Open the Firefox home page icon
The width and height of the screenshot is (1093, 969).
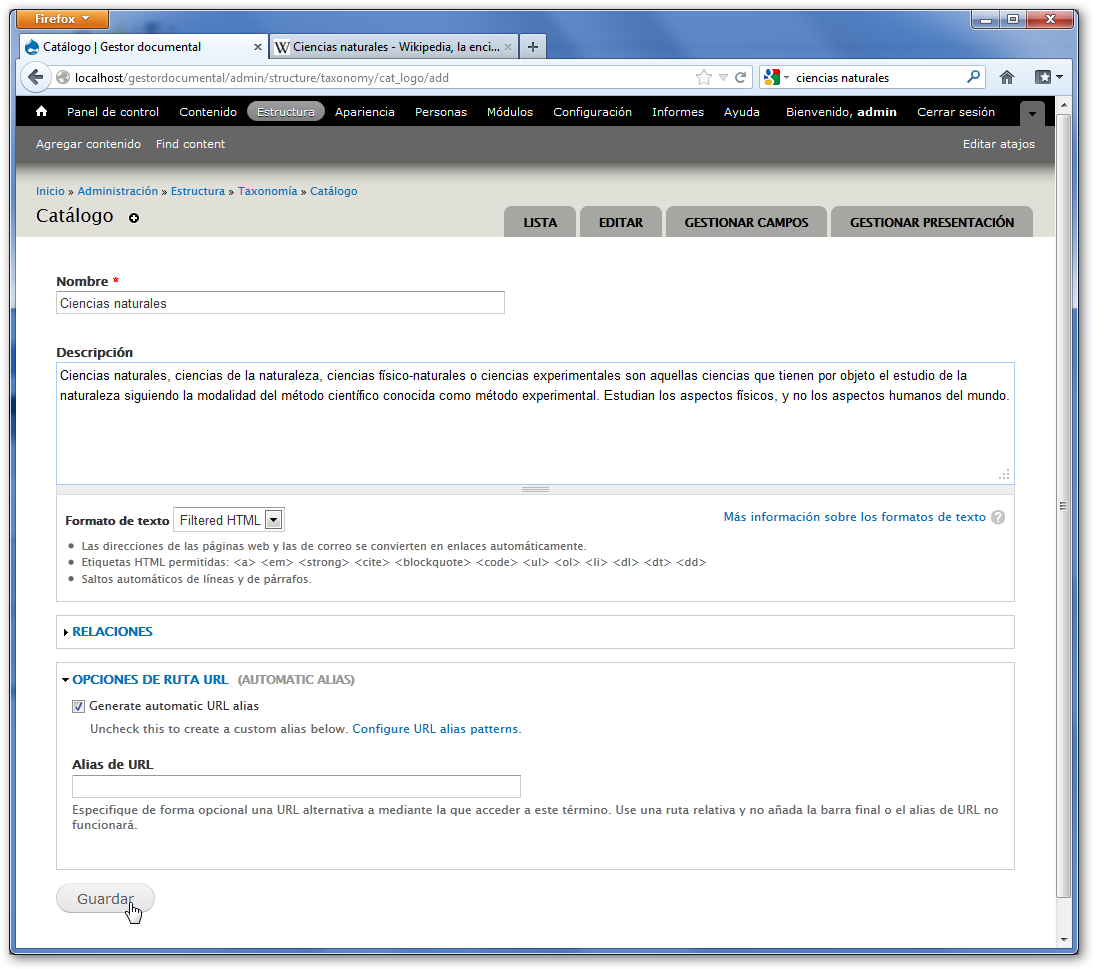1007,77
